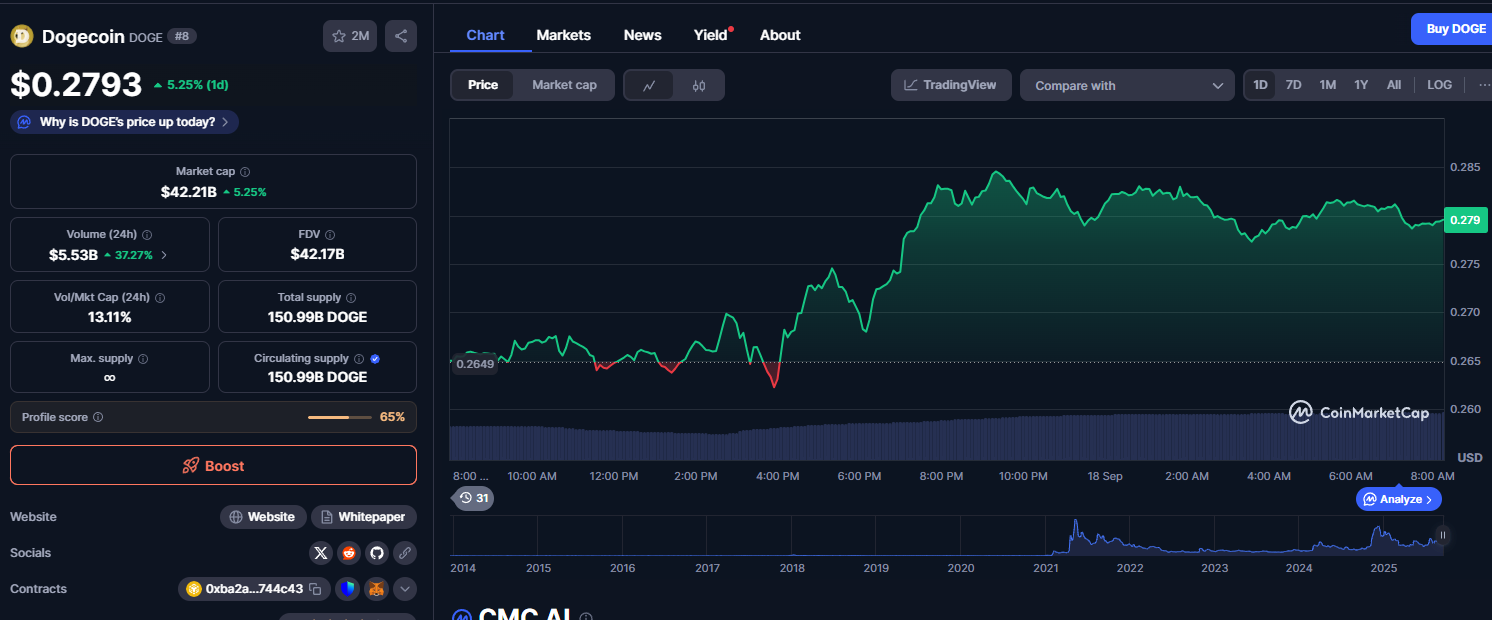Switch to the Chart tab
The height and width of the screenshot is (620, 1492).
coord(485,35)
